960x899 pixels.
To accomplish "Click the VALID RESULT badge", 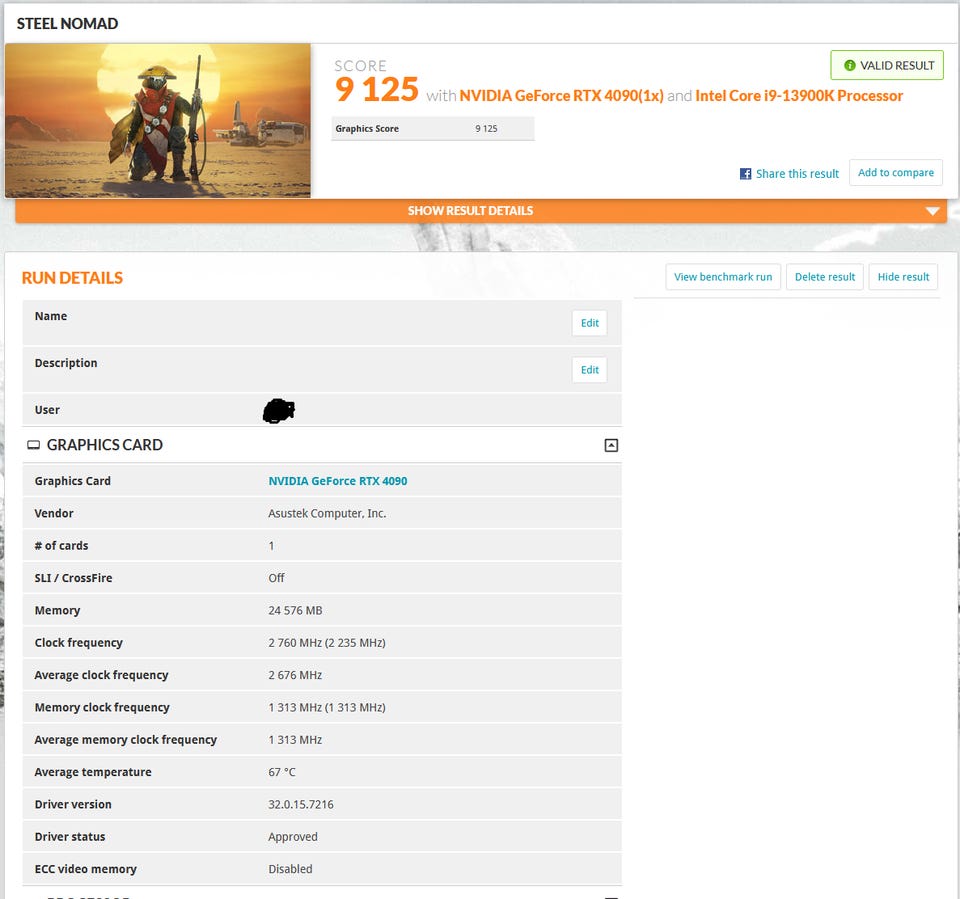I will pos(887,65).
